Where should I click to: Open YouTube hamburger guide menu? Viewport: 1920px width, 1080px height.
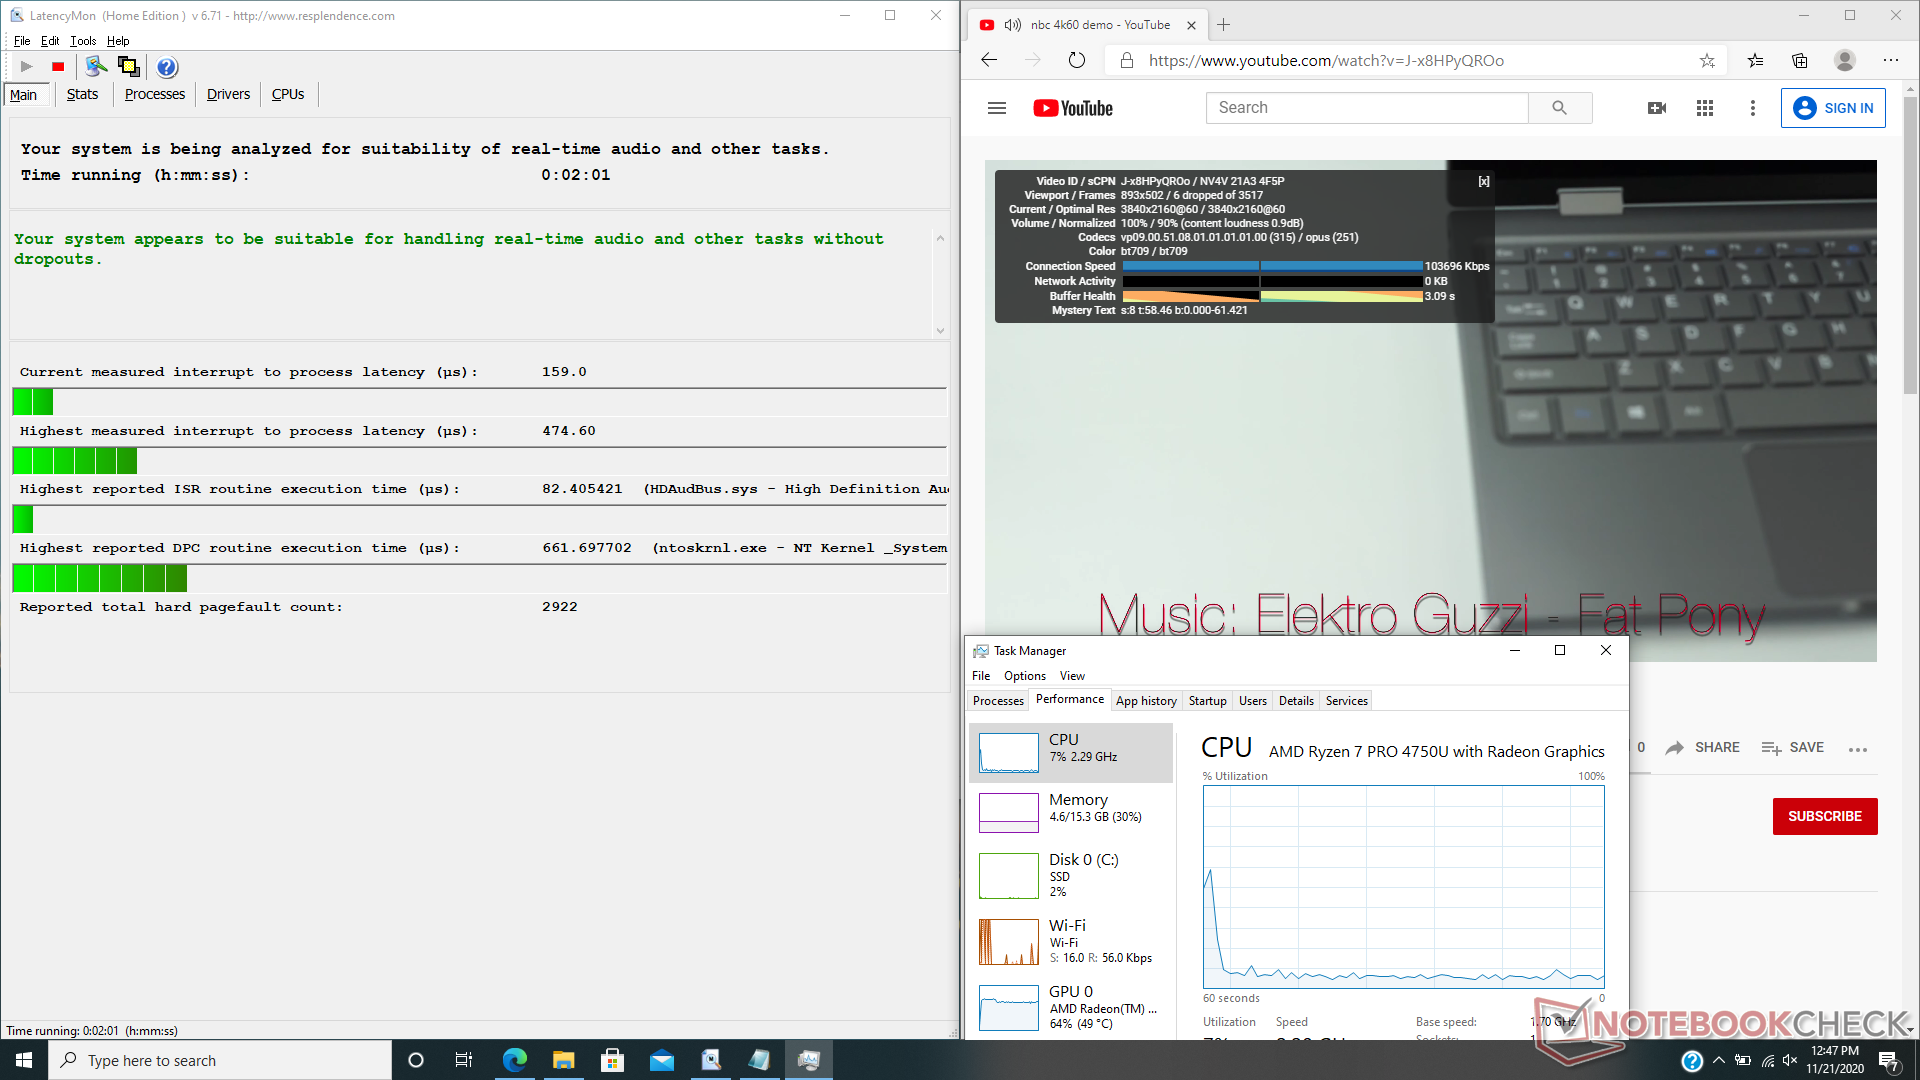996,108
